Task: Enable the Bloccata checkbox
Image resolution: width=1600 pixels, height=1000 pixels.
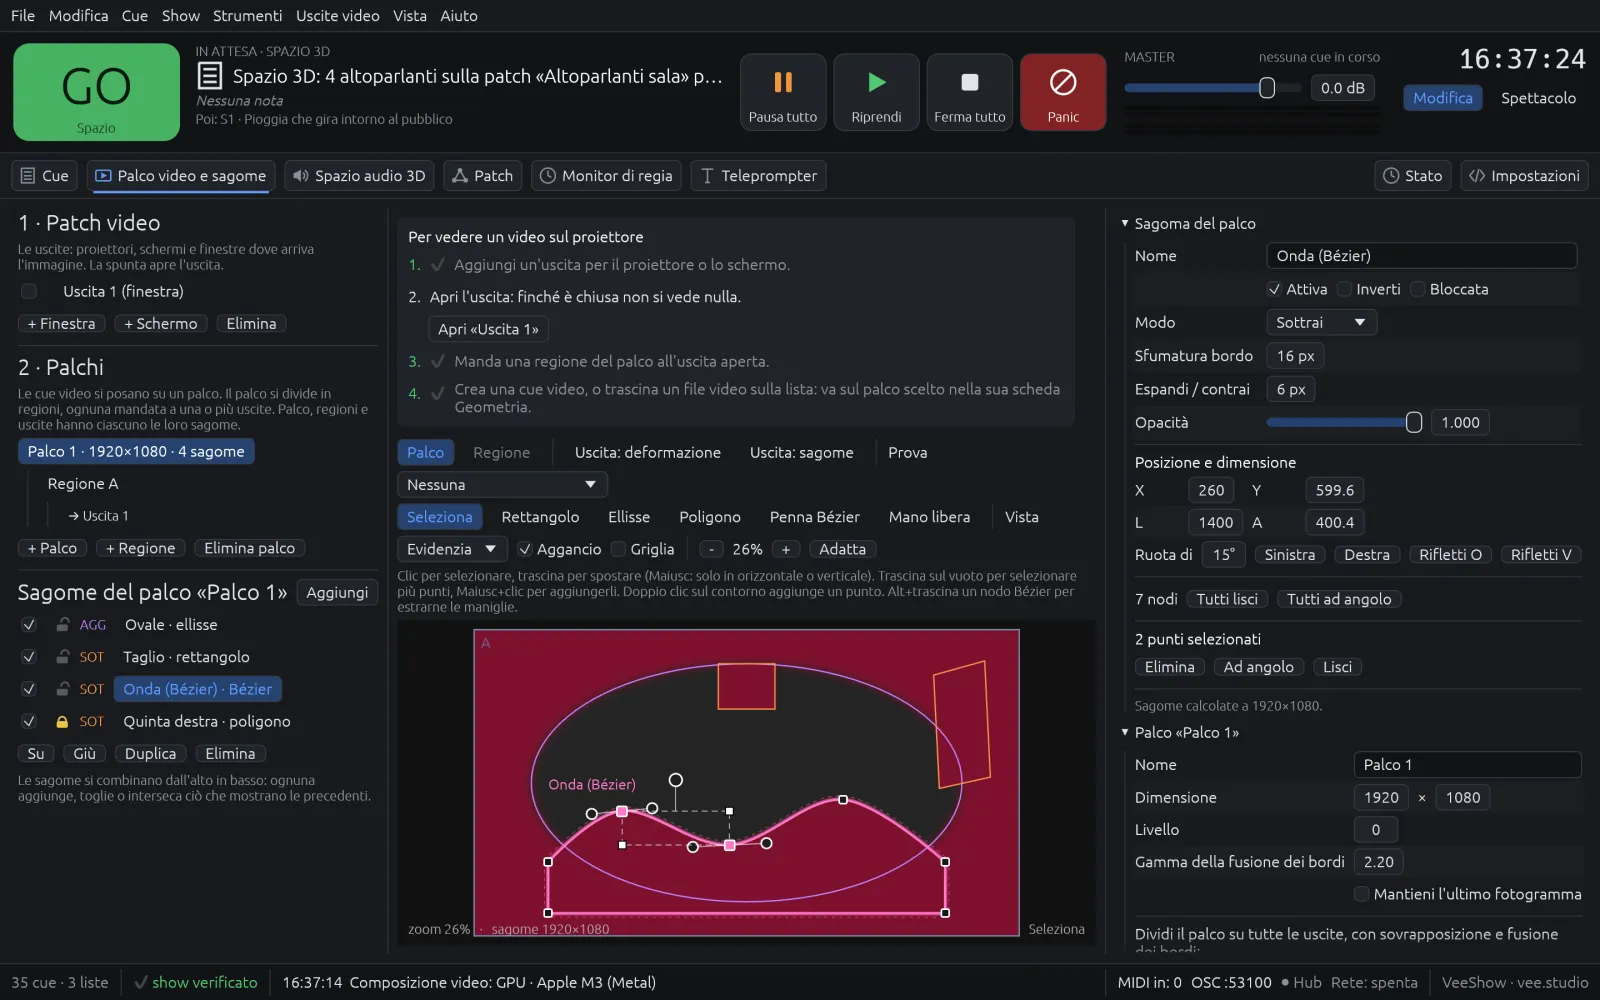Action: coord(1418,289)
